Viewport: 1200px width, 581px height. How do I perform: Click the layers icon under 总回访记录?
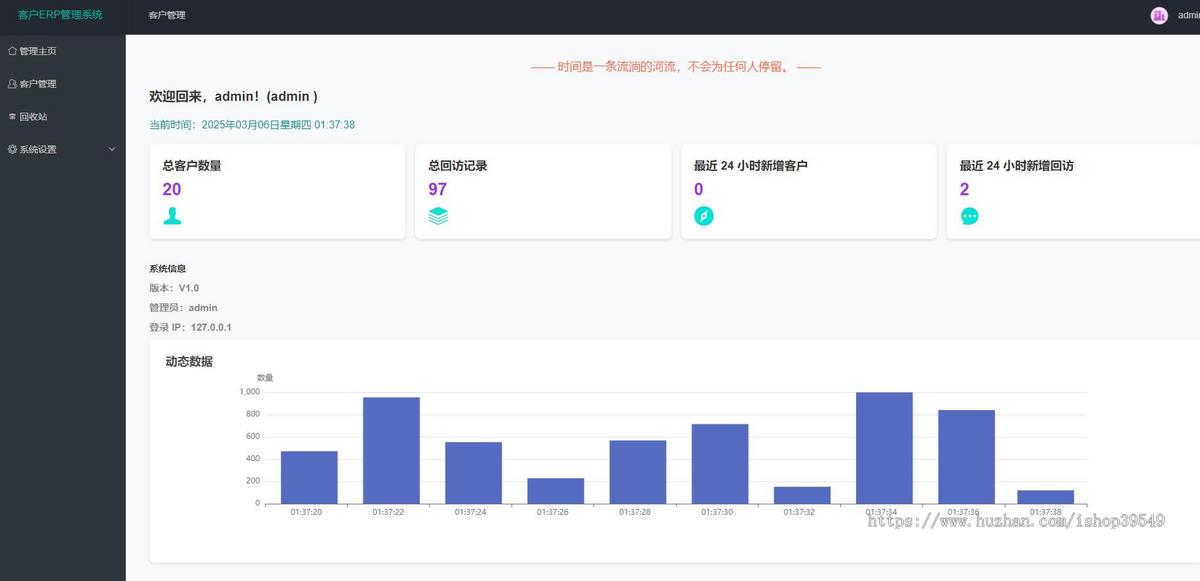pyautogui.click(x=438, y=216)
